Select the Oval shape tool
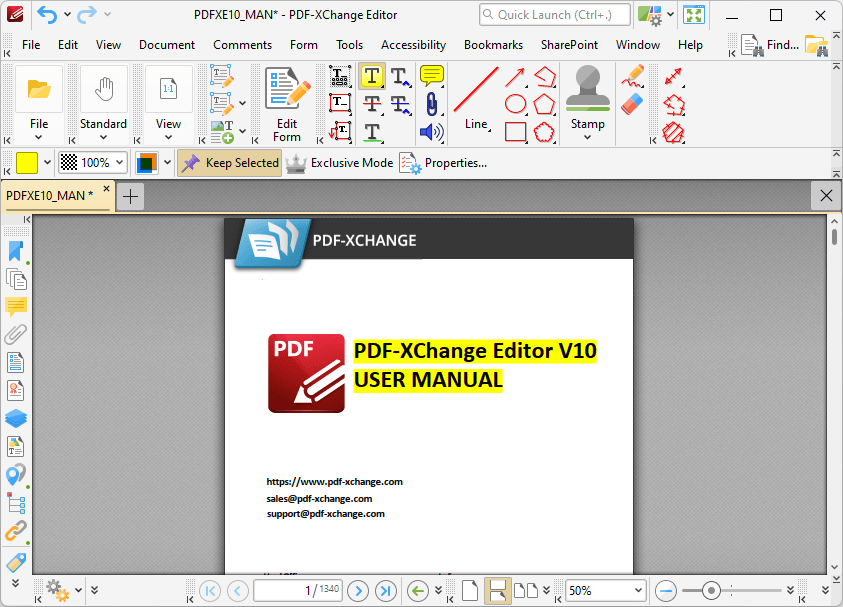This screenshot has height=607, width=843. (513, 105)
